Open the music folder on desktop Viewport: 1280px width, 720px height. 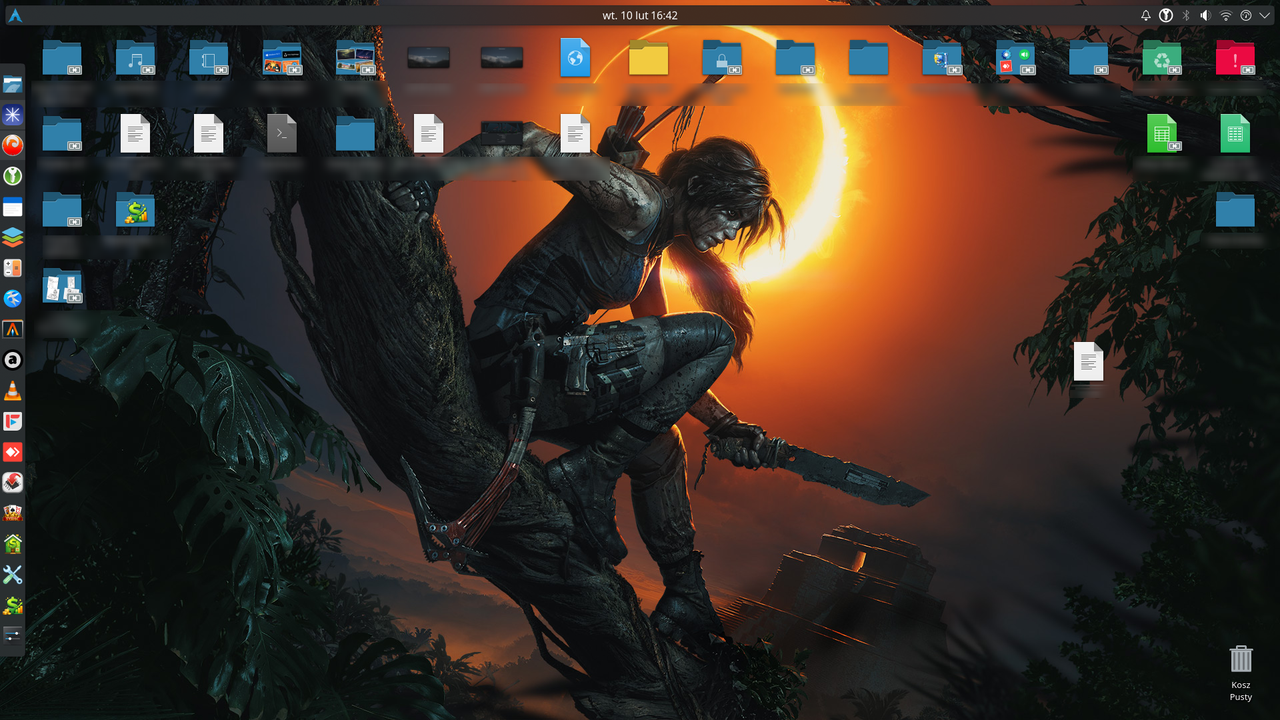[x=135, y=58]
